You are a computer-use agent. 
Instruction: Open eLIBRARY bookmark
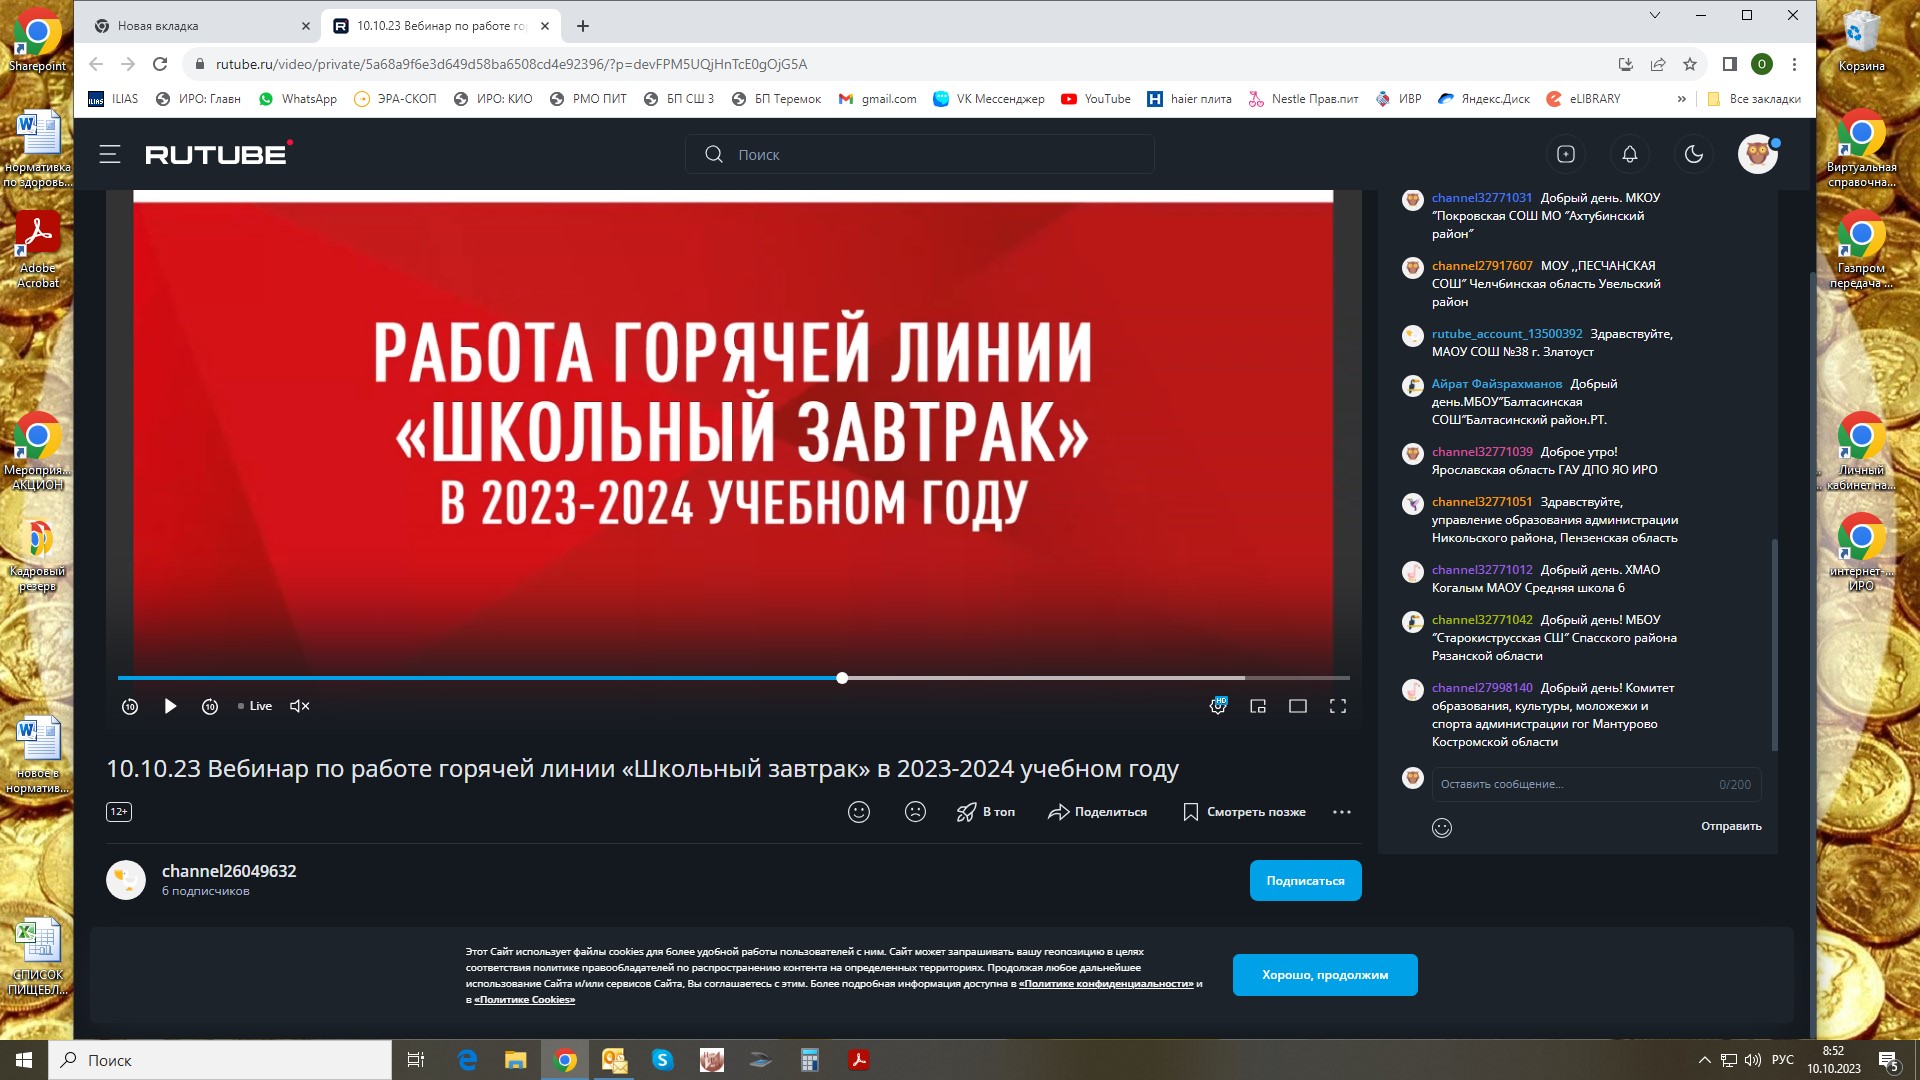tap(1584, 99)
